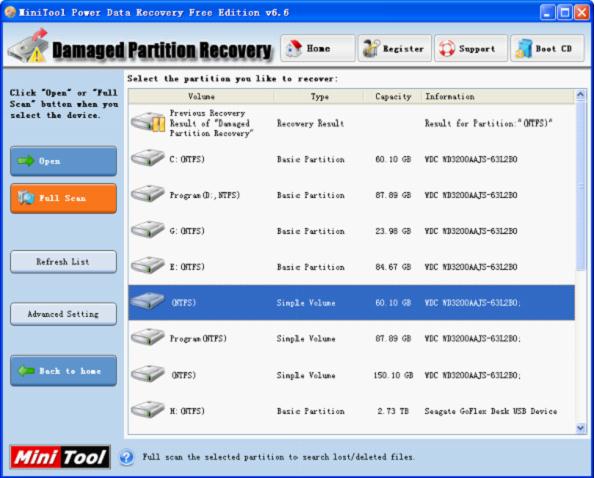Open Advanced Setting

point(63,314)
